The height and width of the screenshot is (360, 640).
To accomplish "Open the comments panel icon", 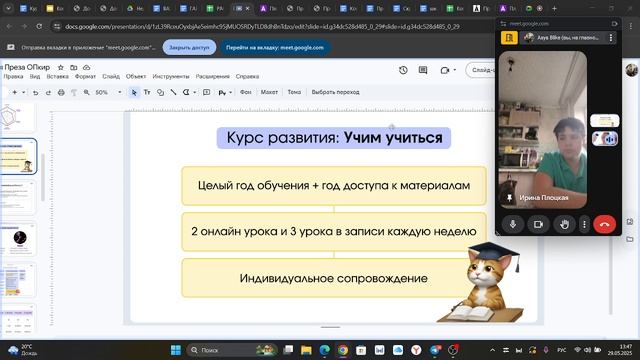I will [423, 70].
